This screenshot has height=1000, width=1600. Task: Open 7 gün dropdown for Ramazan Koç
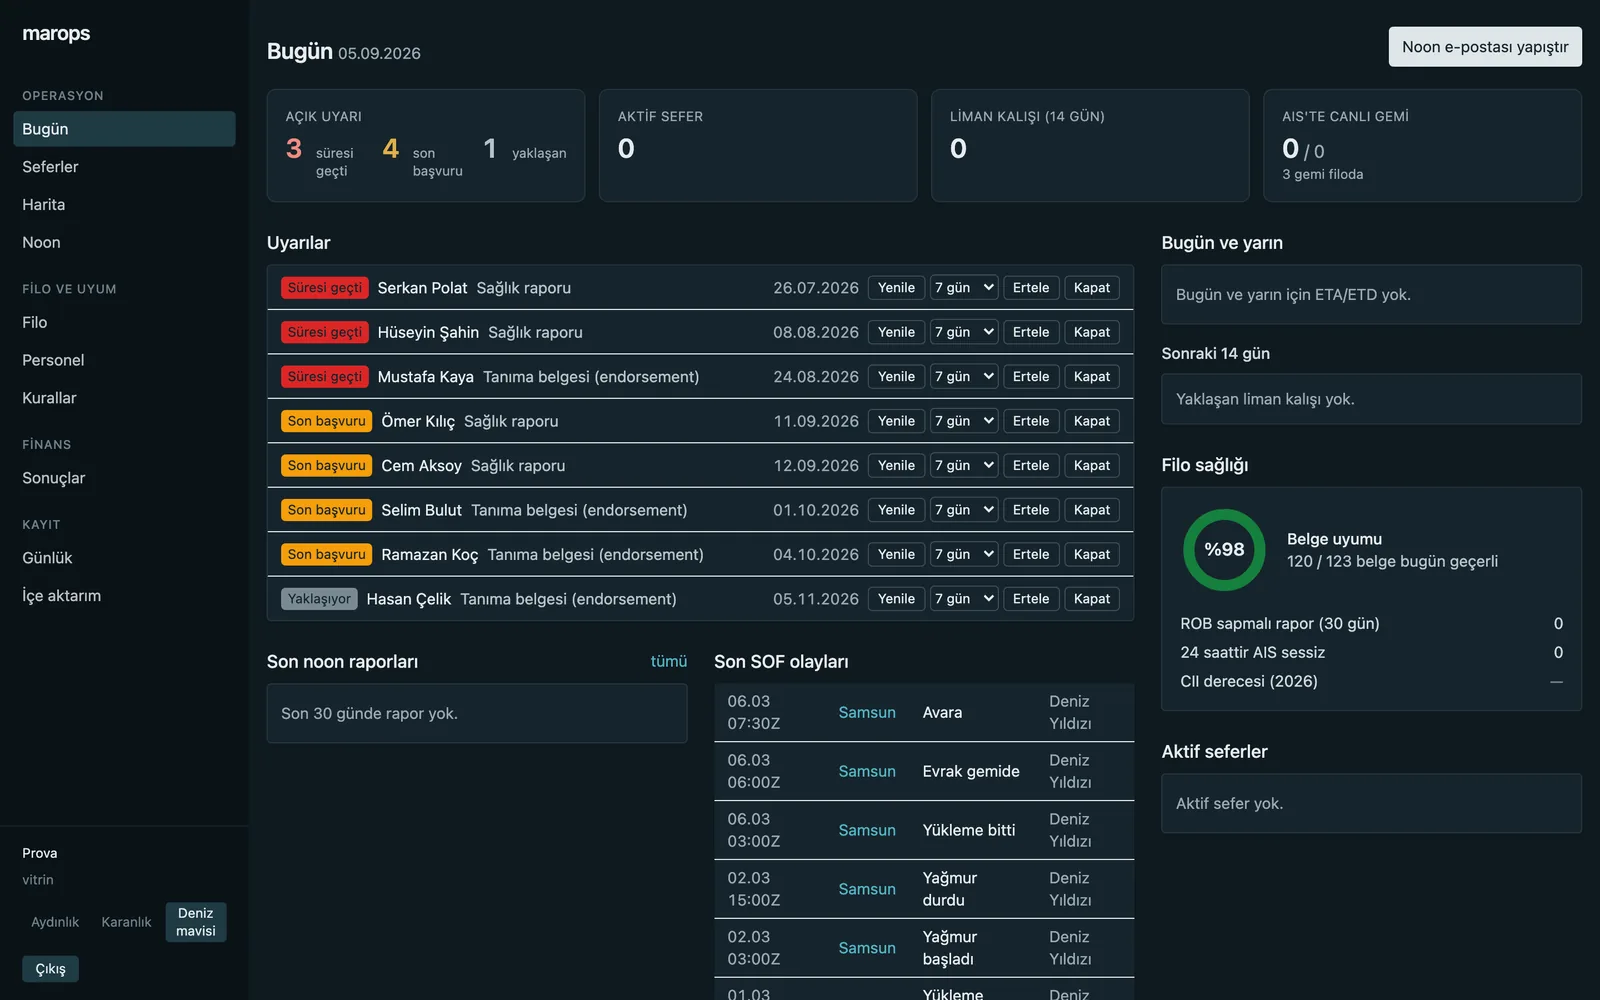[965, 555]
